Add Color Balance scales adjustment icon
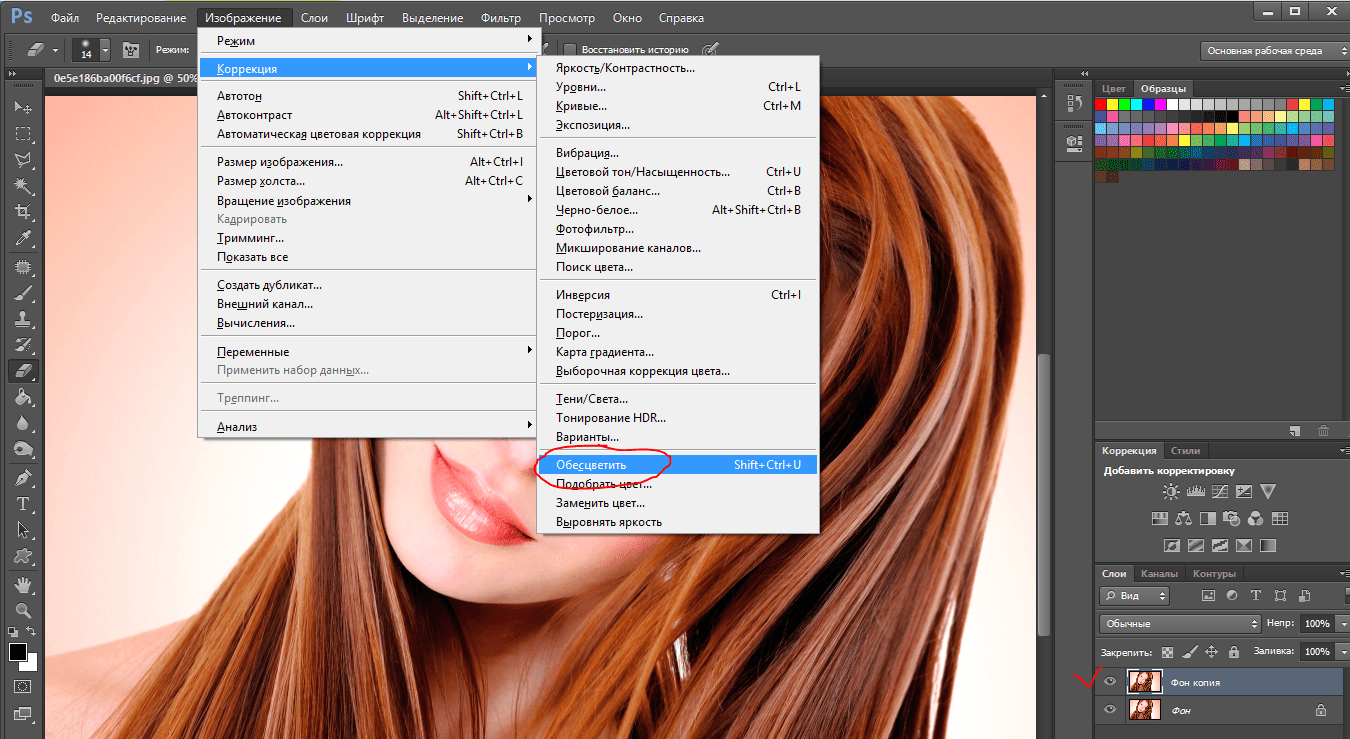1350x739 pixels. tap(1183, 519)
